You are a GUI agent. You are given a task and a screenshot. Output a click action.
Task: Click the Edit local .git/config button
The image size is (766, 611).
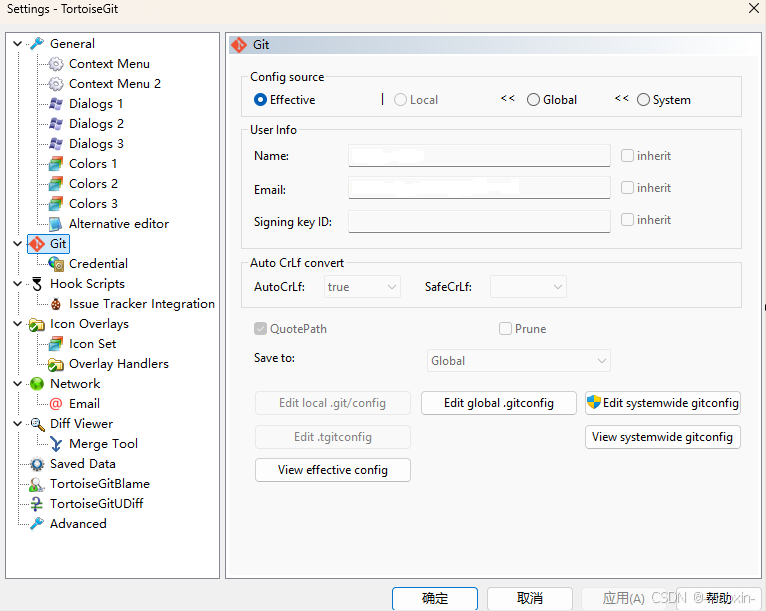coord(333,403)
